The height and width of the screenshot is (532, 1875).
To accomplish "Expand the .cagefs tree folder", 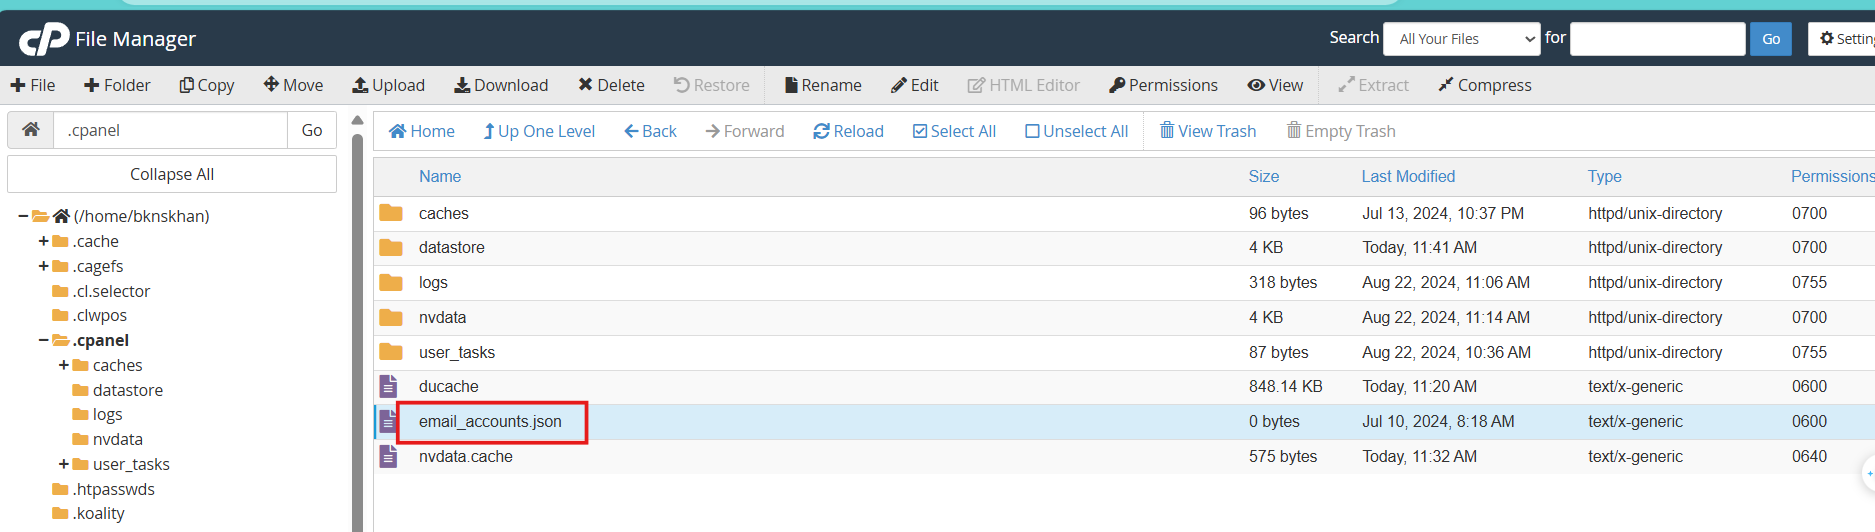I will (x=43, y=266).
